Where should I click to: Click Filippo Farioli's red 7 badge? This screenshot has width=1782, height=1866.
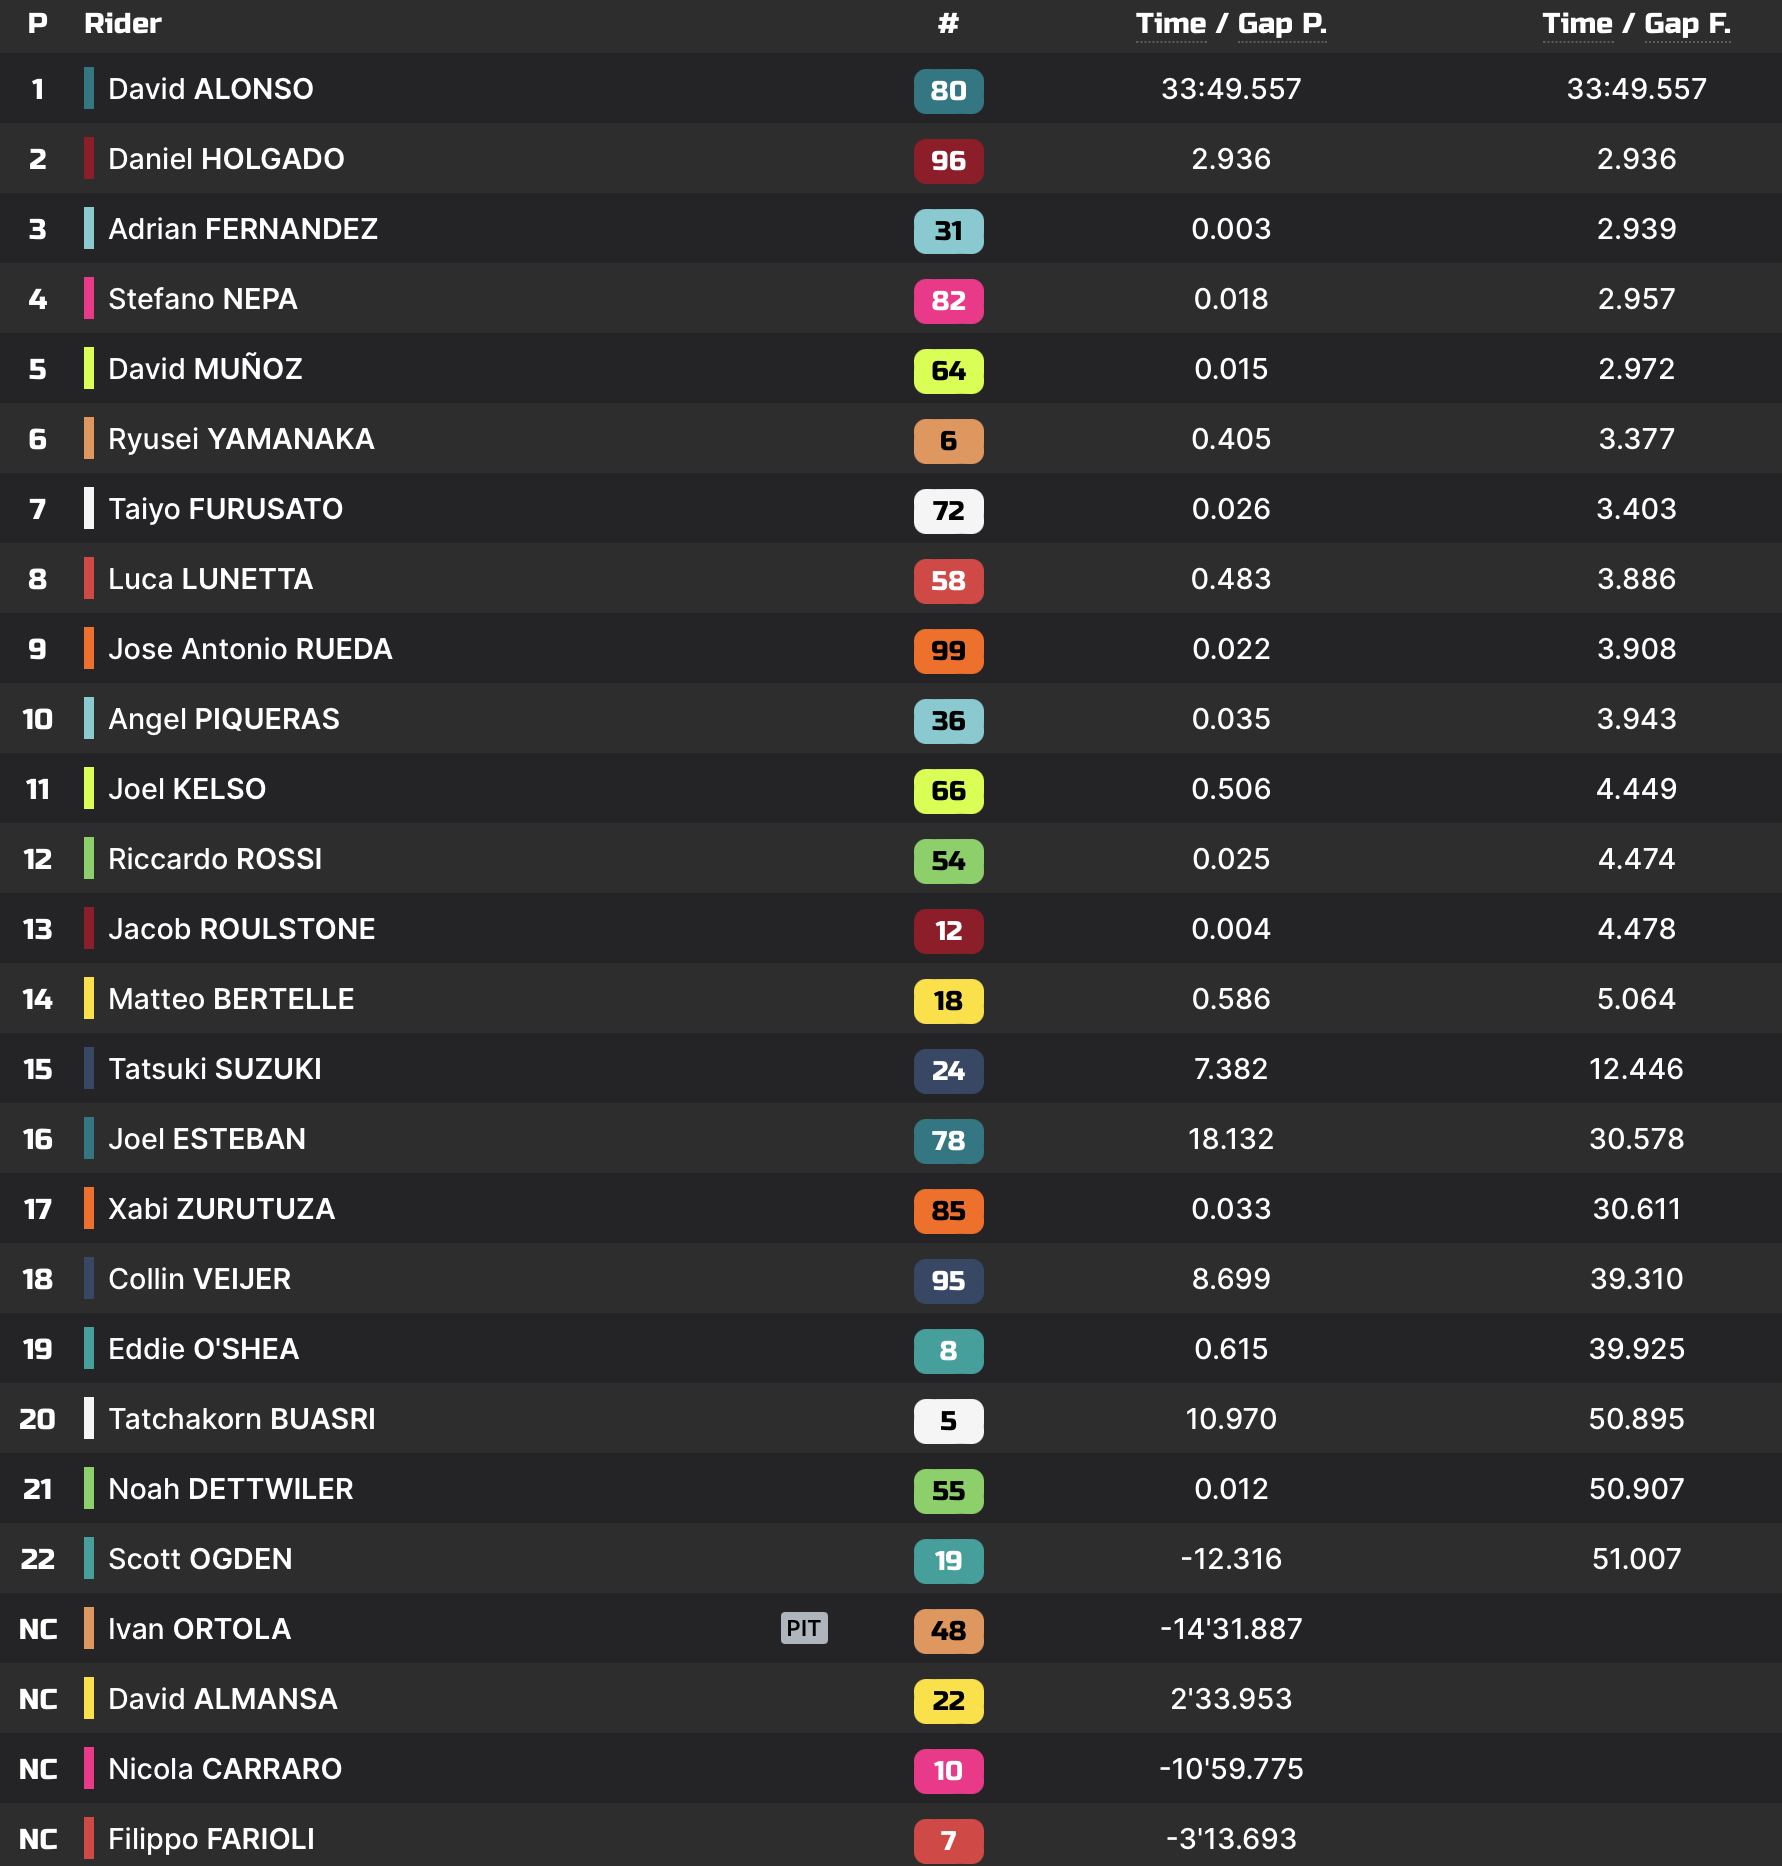point(948,1840)
